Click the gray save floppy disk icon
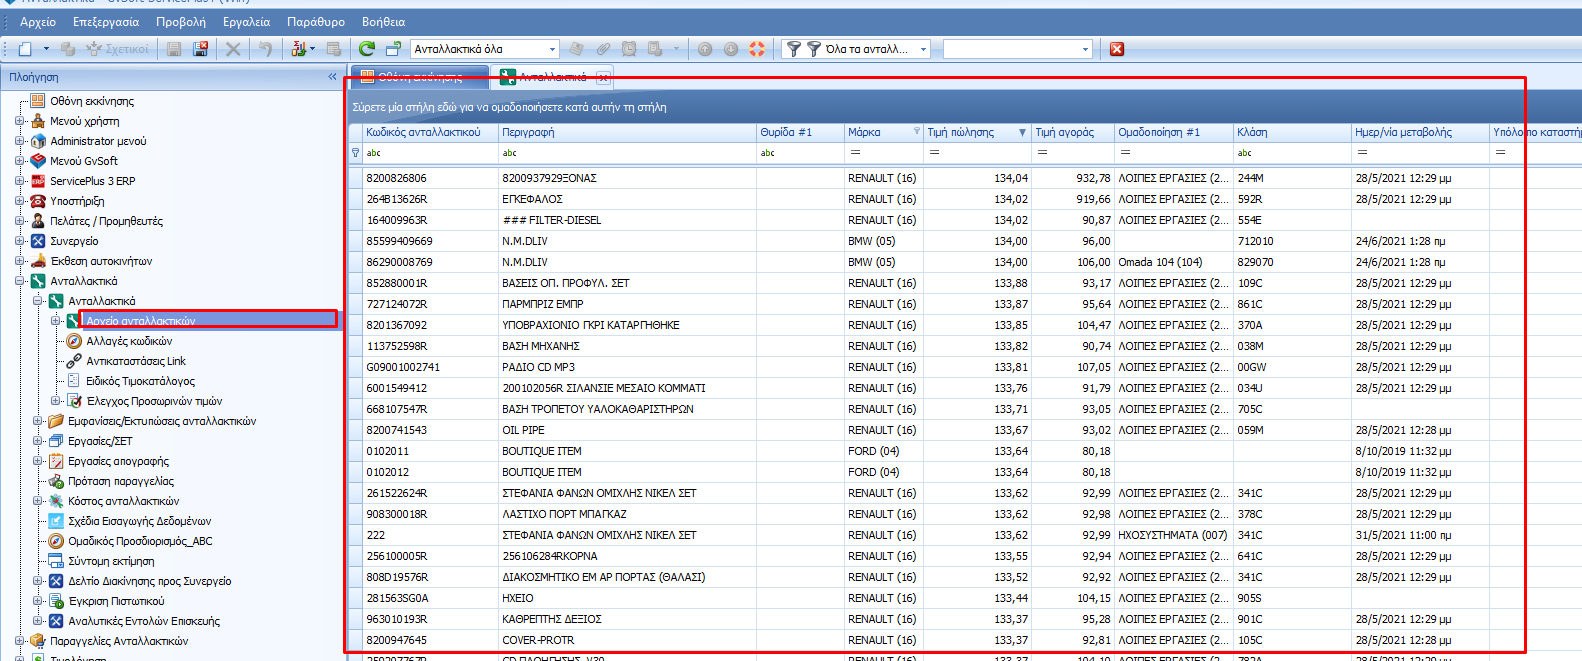The width and height of the screenshot is (1582, 661). tap(174, 49)
